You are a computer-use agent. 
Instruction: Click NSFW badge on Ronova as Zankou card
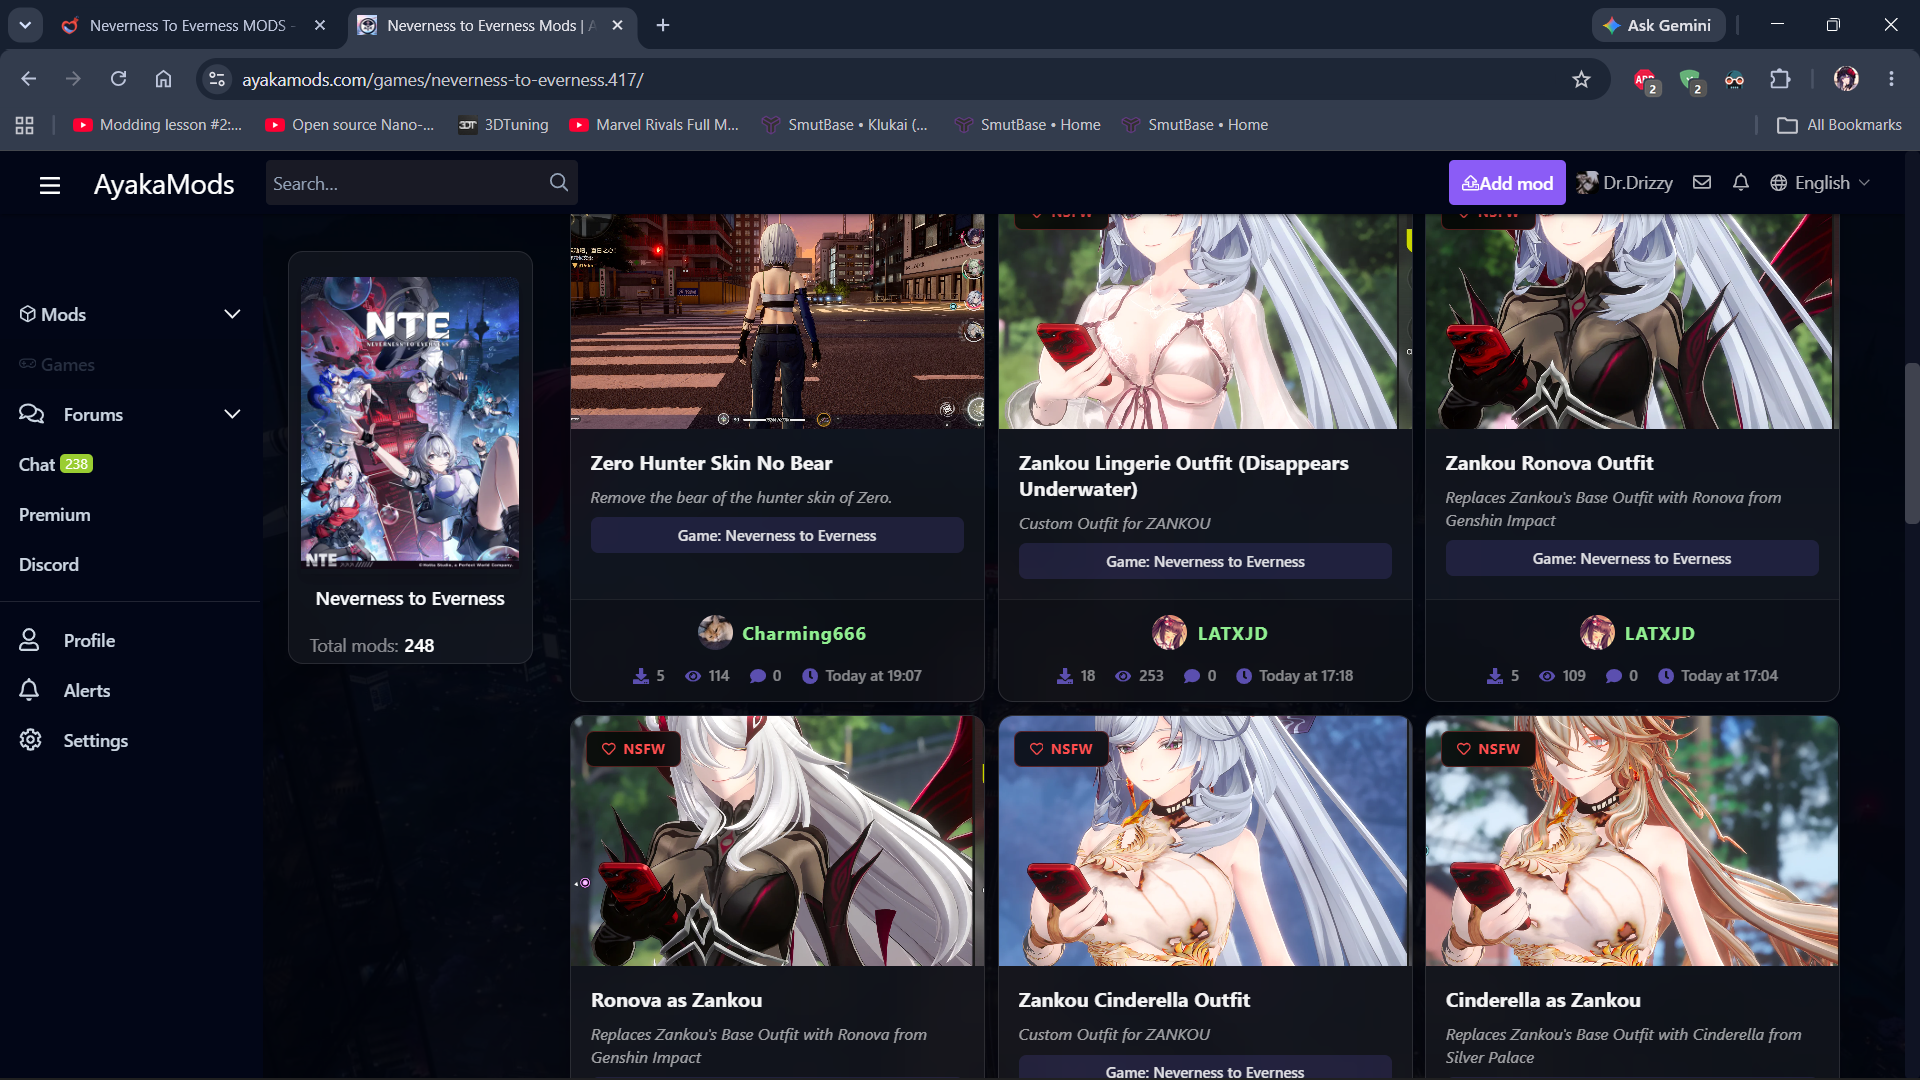(x=633, y=748)
